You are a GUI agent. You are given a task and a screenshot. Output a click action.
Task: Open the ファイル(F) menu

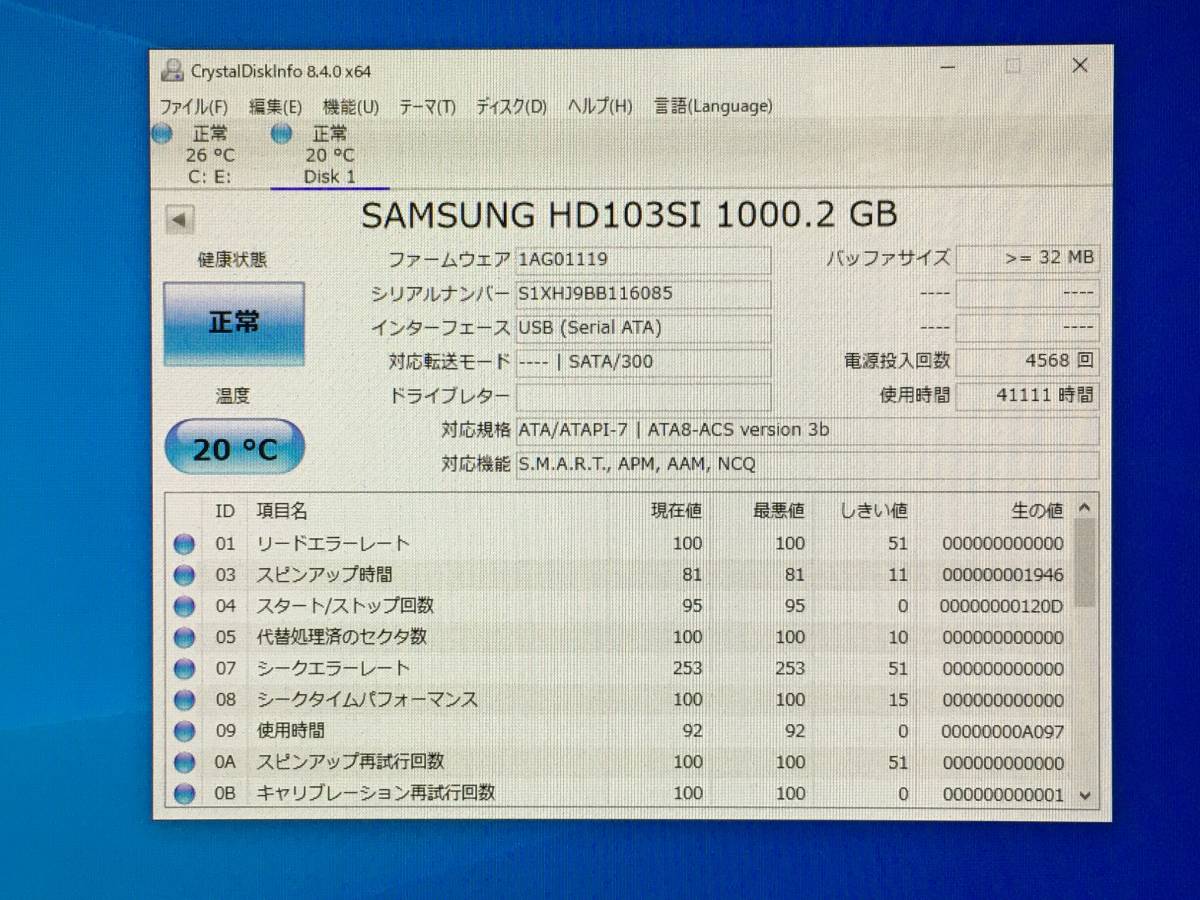tap(193, 106)
